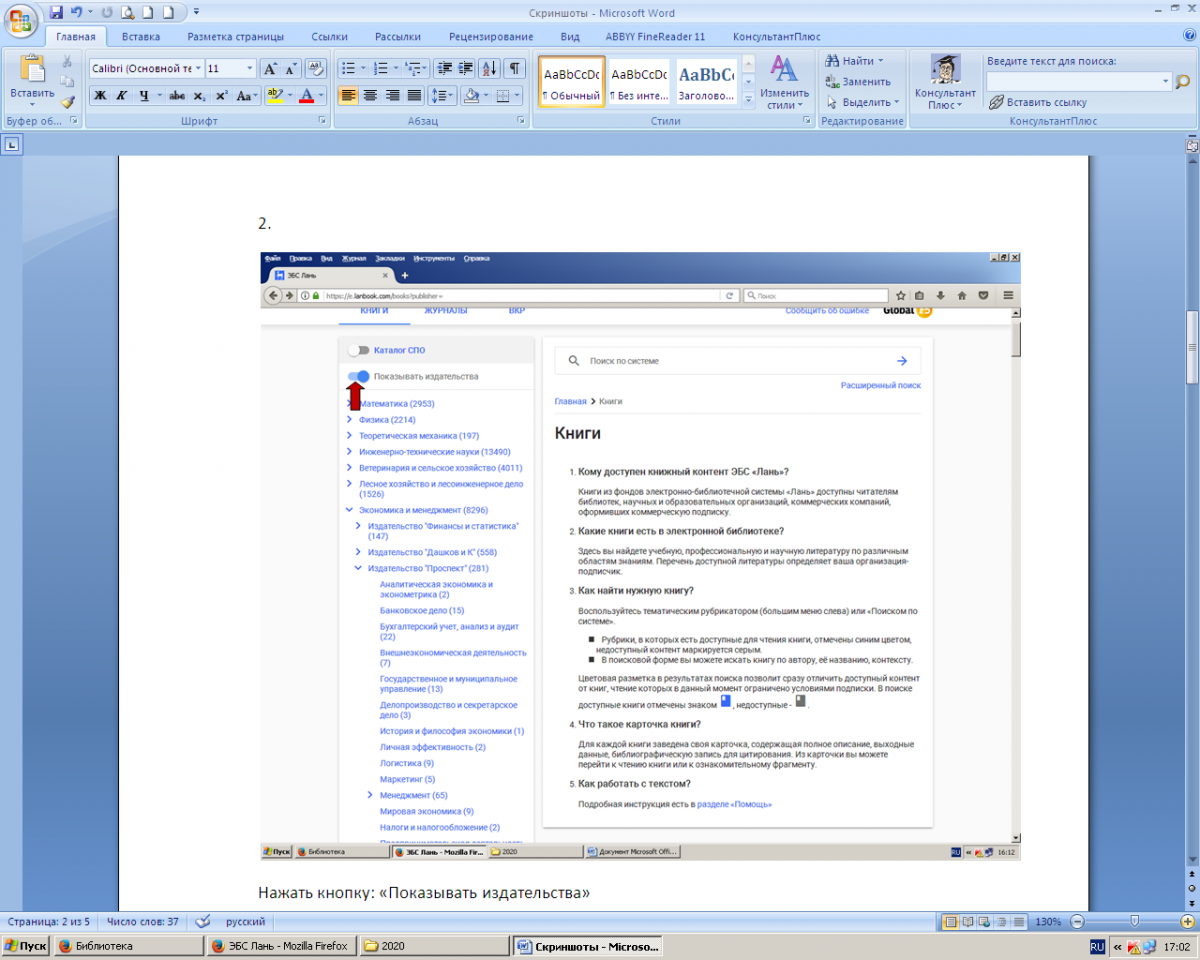Switch to the Рассылки tab

398,37
